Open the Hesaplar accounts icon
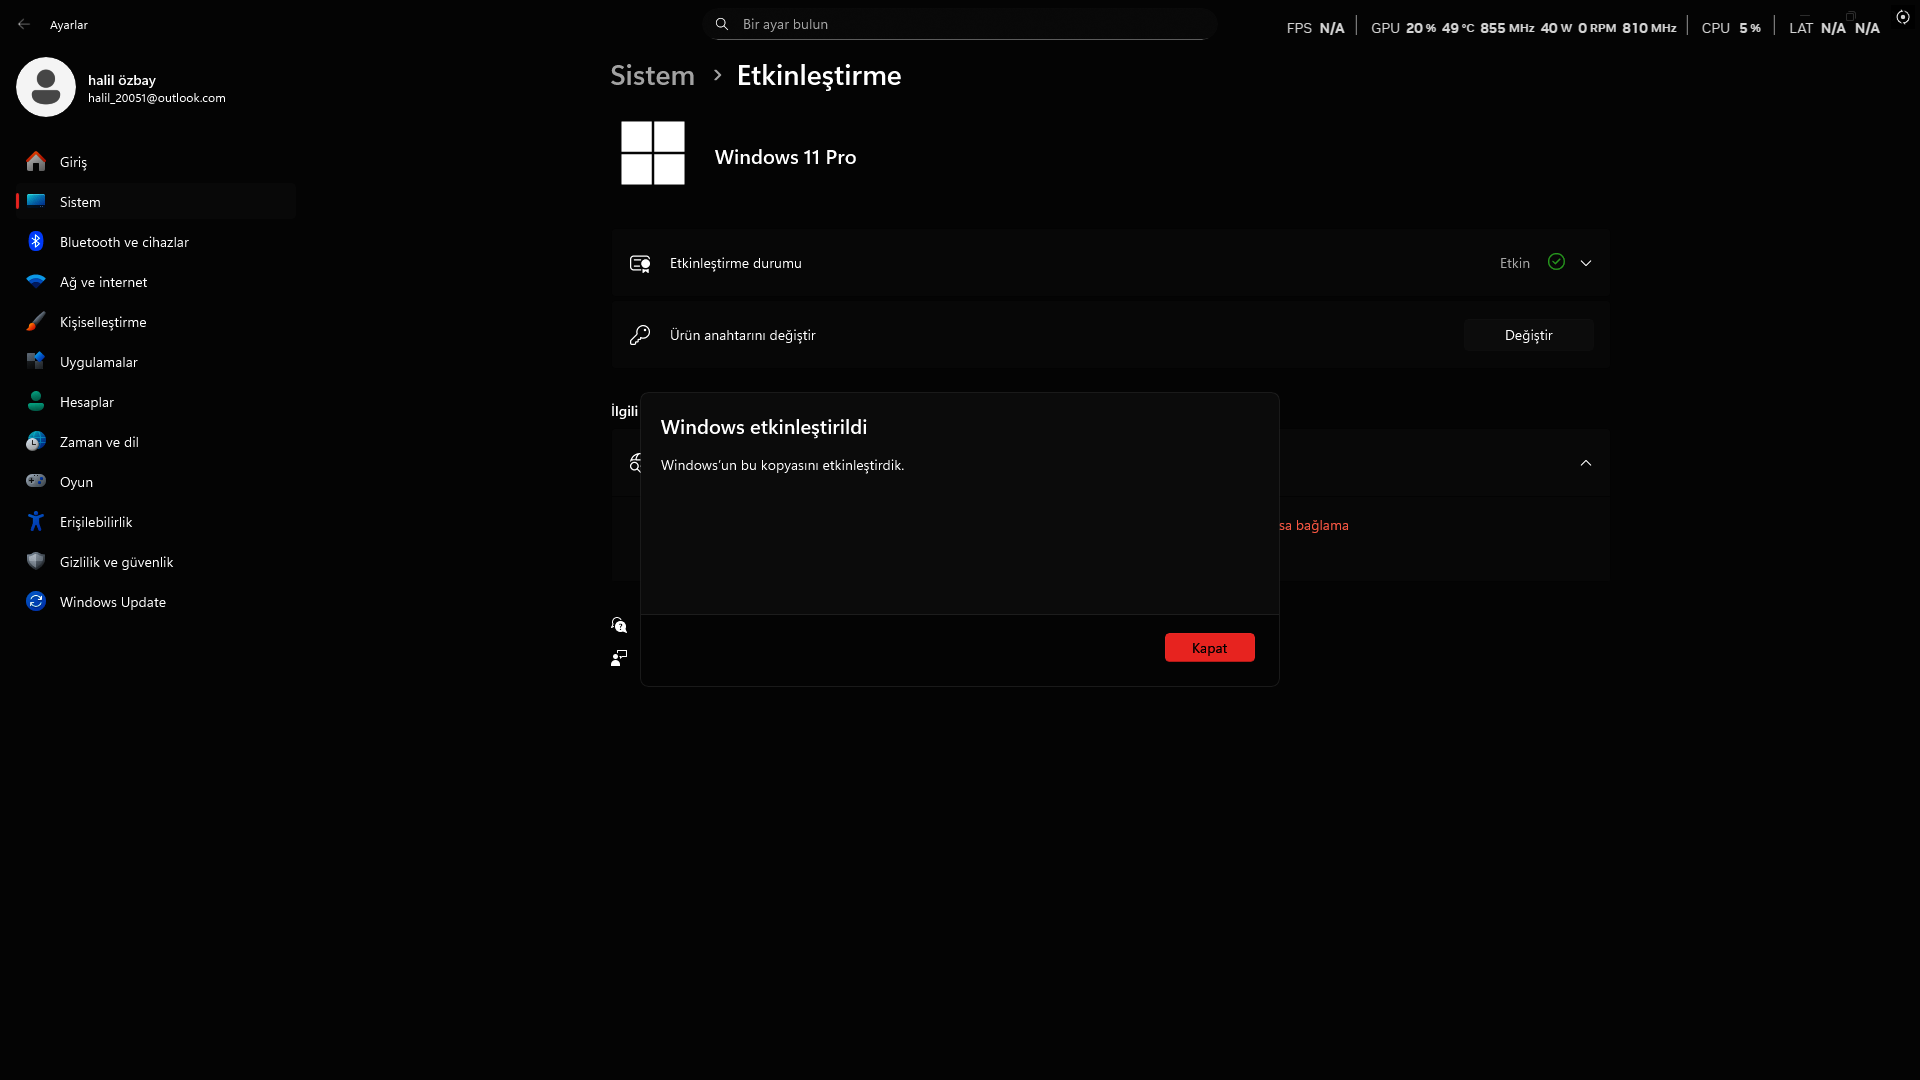This screenshot has width=1920, height=1080. (36, 401)
